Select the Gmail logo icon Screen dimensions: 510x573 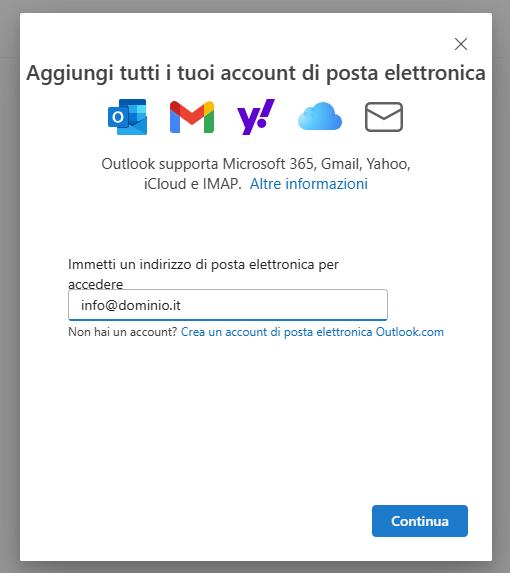192,117
